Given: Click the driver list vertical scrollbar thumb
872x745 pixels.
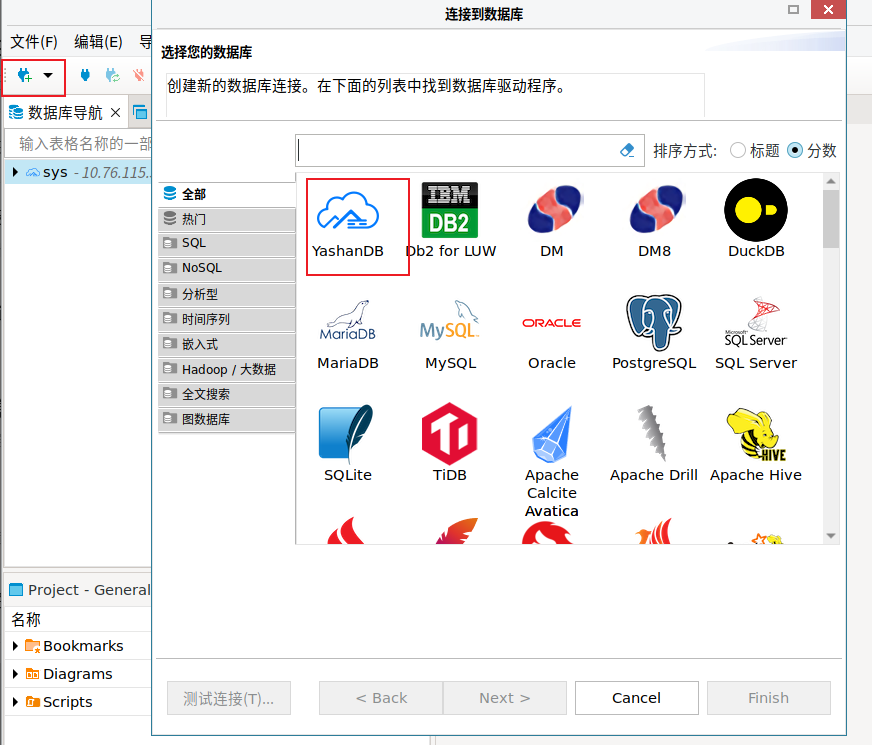Looking at the screenshot, I should [831, 219].
